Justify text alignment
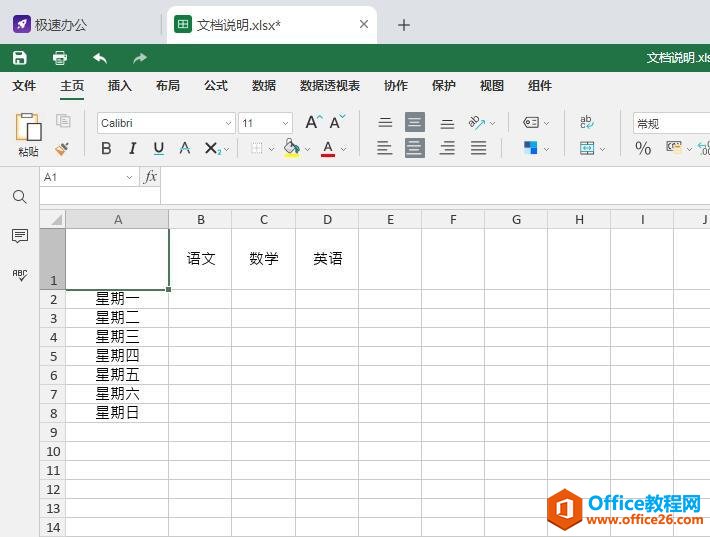The width and height of the screenshot is (710, 537). (x=478, y=148)
